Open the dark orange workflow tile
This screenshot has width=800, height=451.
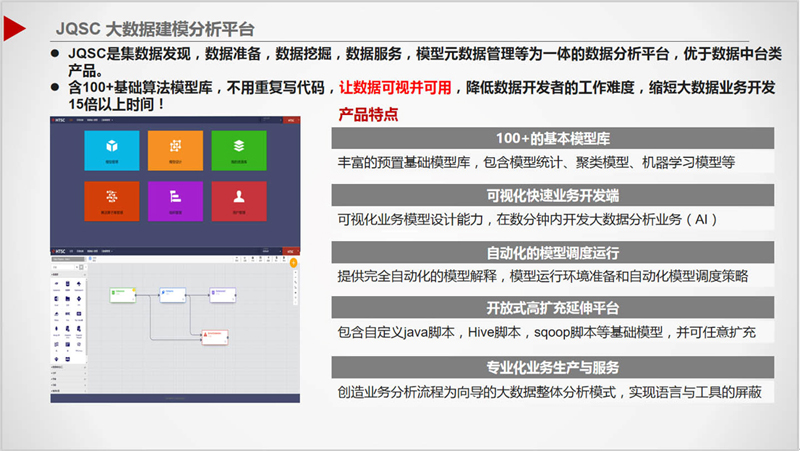112,201
